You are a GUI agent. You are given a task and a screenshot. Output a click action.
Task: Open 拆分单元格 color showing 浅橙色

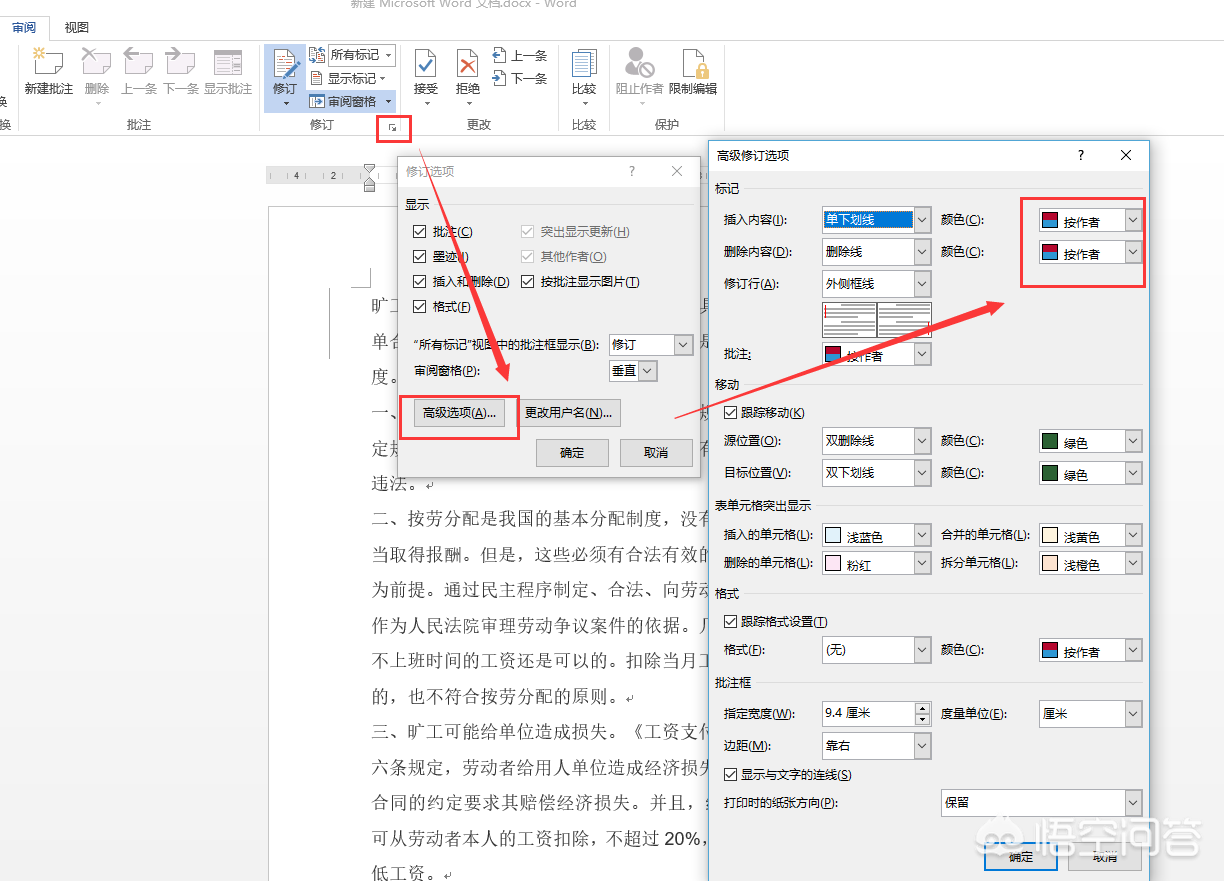(x=1090, y=564)
